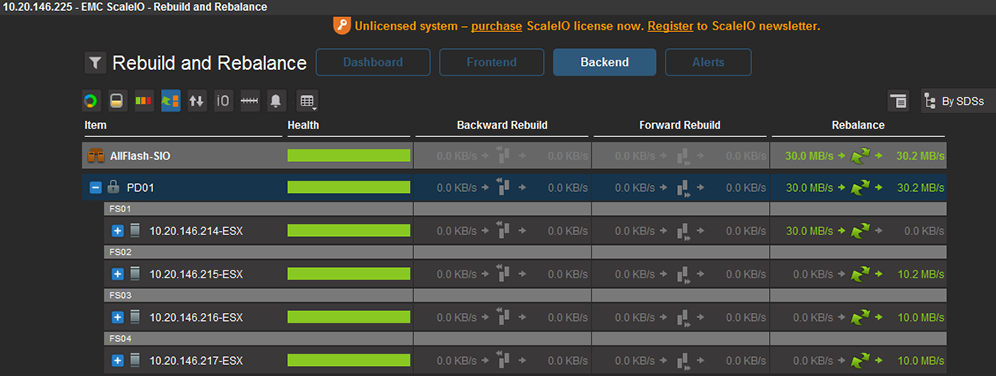Screen dimensions: 996x376
Task: Open the By SDSs grouping selector
Action: (958, 100)
